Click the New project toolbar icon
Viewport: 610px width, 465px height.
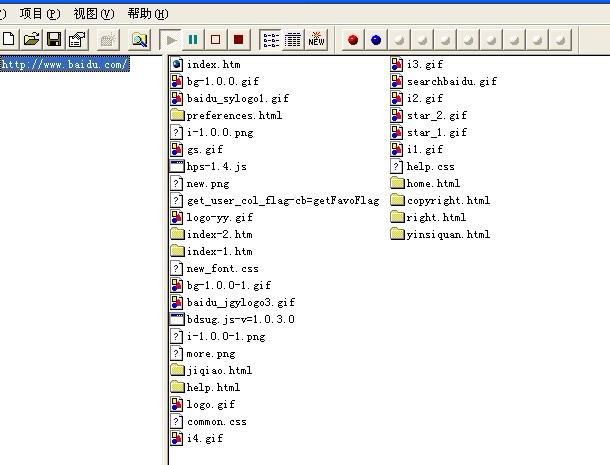point(9,40)
